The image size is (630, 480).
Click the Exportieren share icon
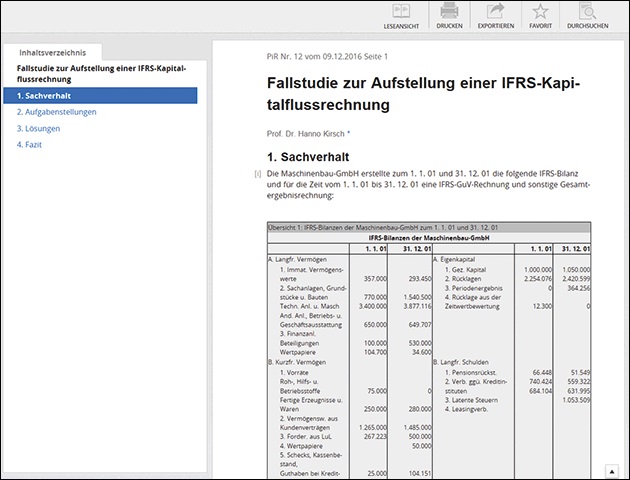494,15
